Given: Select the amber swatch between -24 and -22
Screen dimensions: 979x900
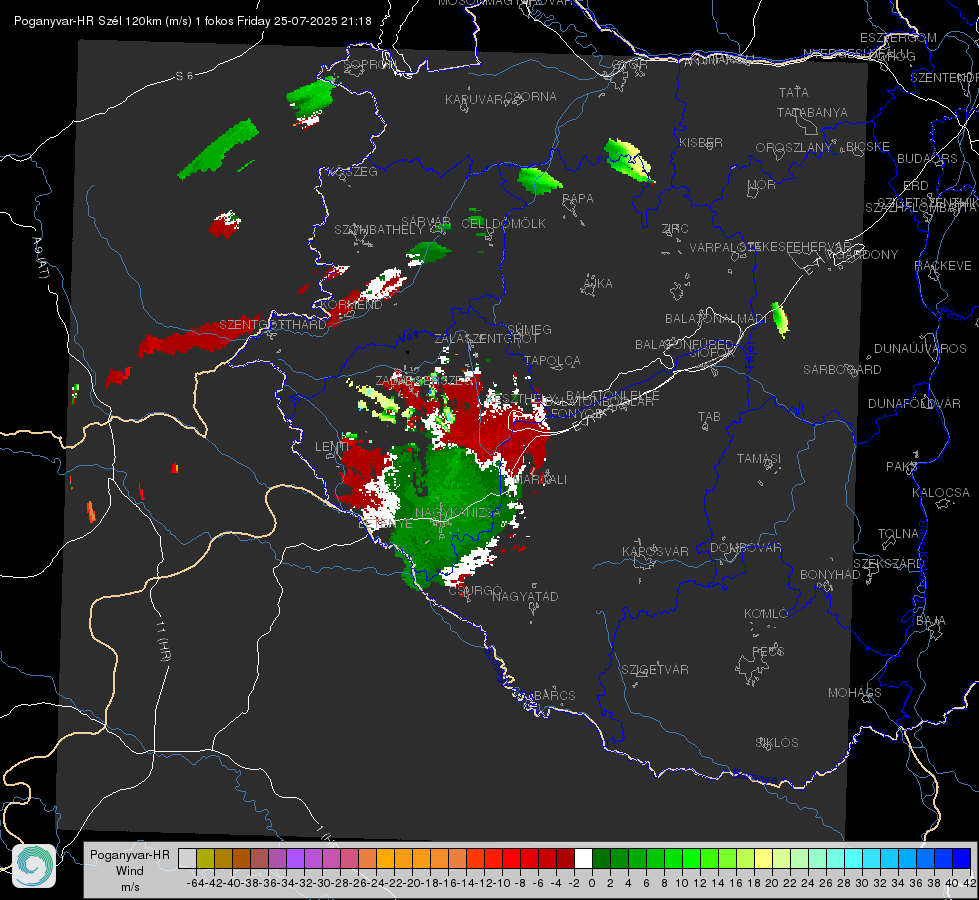Looking at the screenshot, I should point(385,859).
